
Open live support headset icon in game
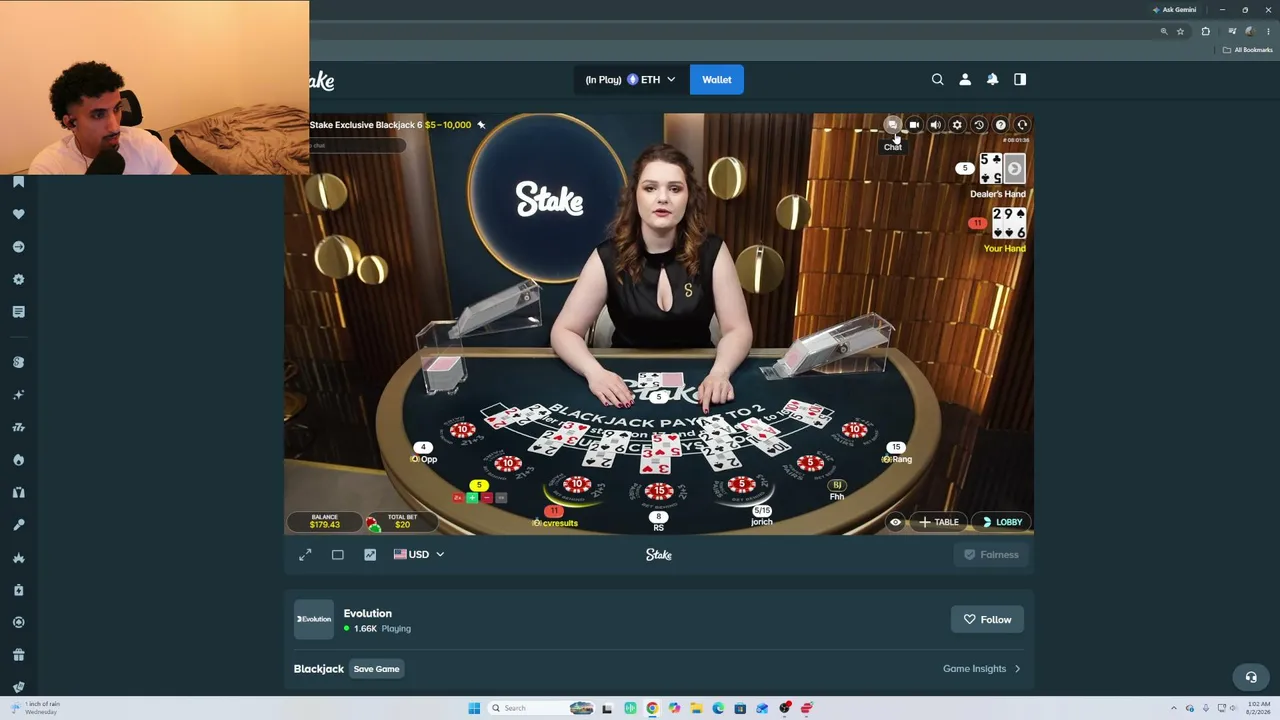pyautogui.click(x=1022, y=125)
